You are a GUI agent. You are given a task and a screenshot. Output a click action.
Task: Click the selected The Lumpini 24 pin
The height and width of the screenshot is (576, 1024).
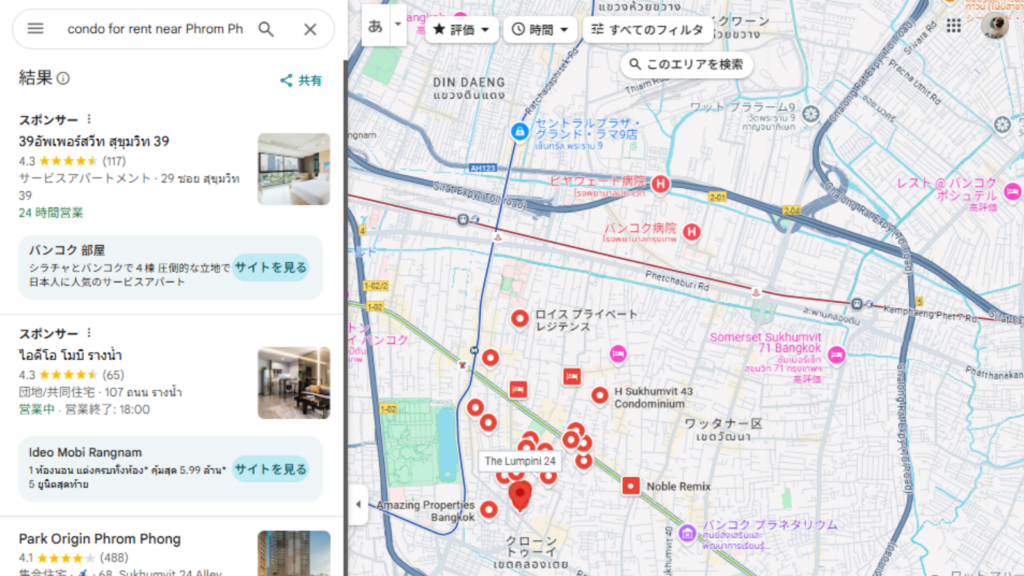click(x=520, y=495)
